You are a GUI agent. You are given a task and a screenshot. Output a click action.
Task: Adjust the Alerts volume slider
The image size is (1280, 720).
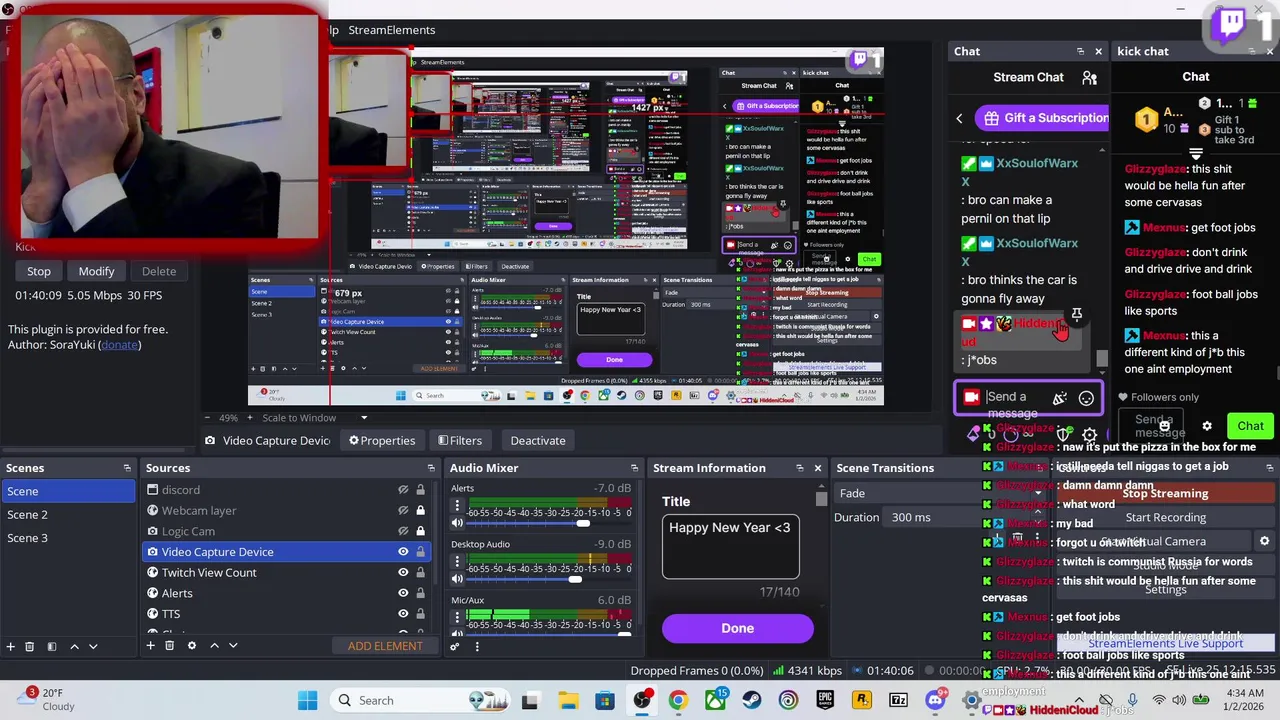click(x=583, y=523)
